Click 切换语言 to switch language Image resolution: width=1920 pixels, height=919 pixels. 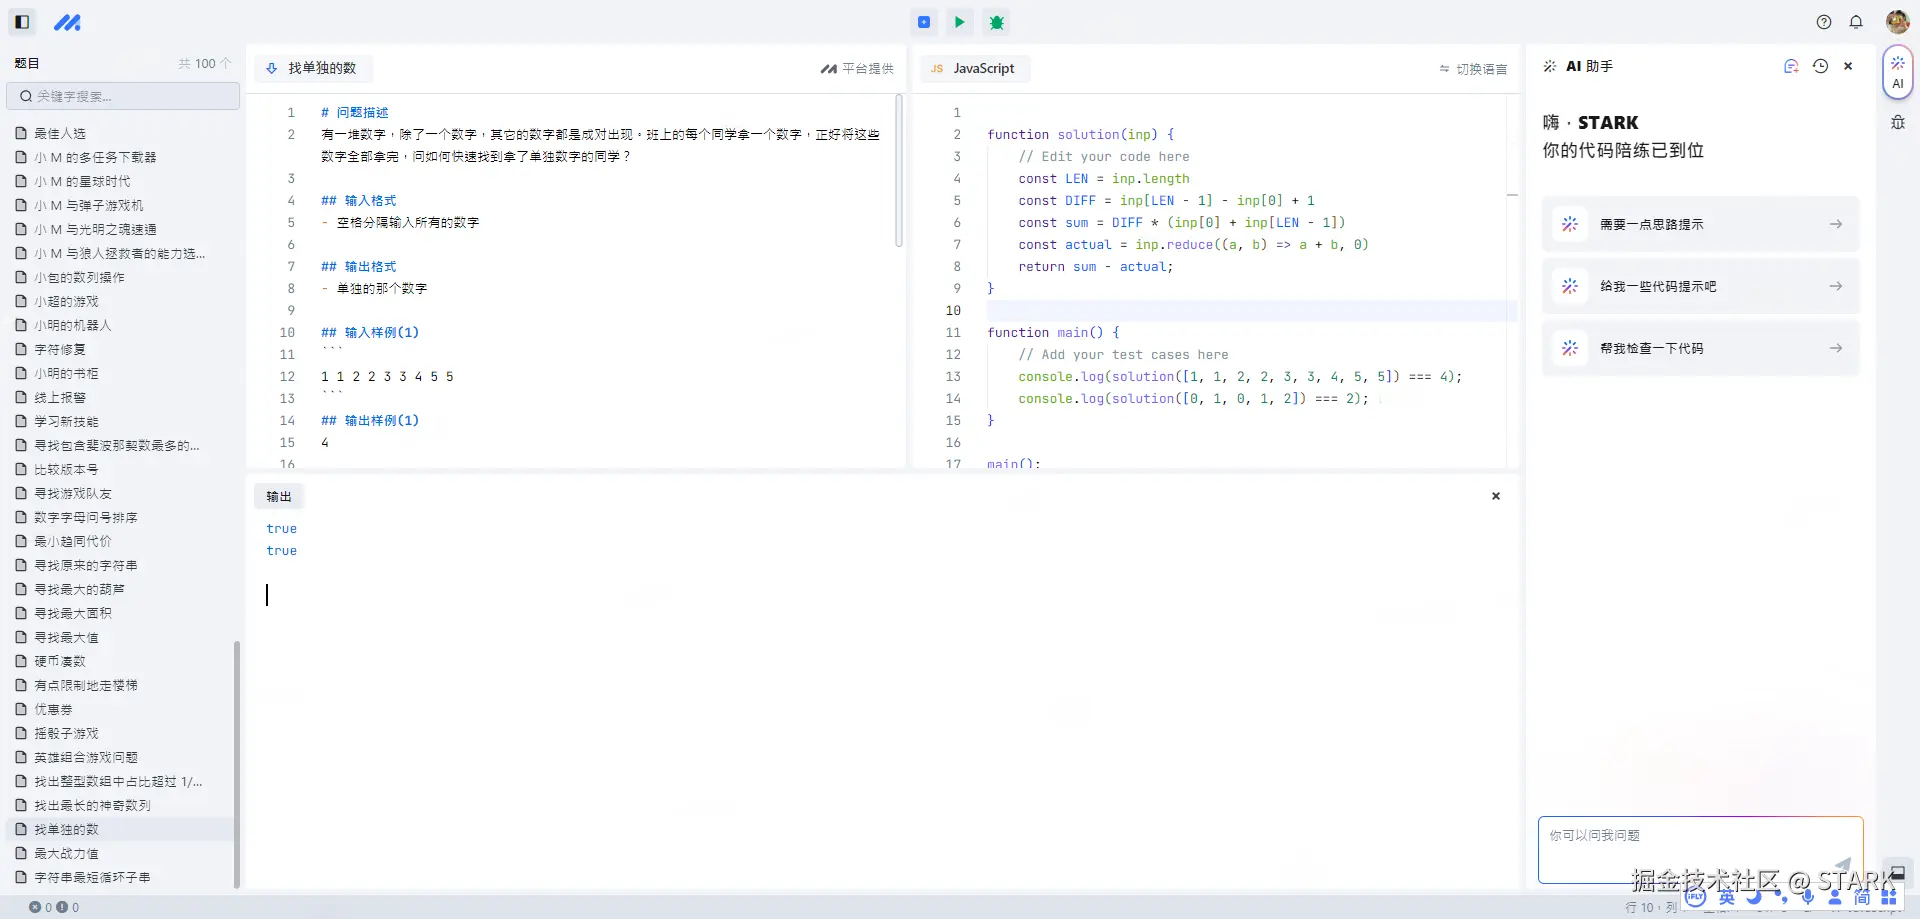pyautogui.click(x=1473, y=69)
